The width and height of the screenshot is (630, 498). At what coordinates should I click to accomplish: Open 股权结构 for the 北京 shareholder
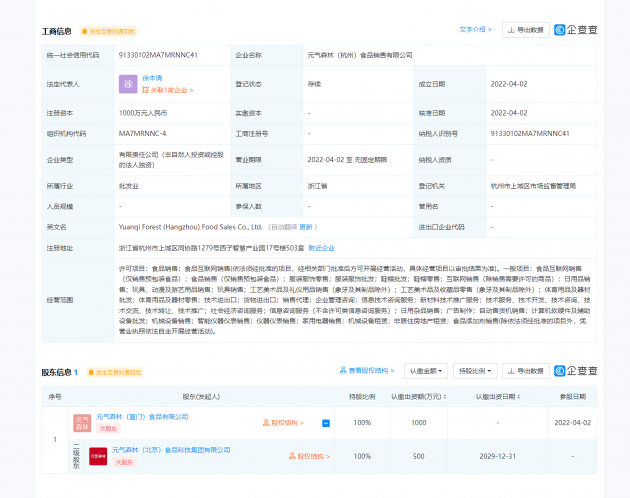[x=309, y=456]
